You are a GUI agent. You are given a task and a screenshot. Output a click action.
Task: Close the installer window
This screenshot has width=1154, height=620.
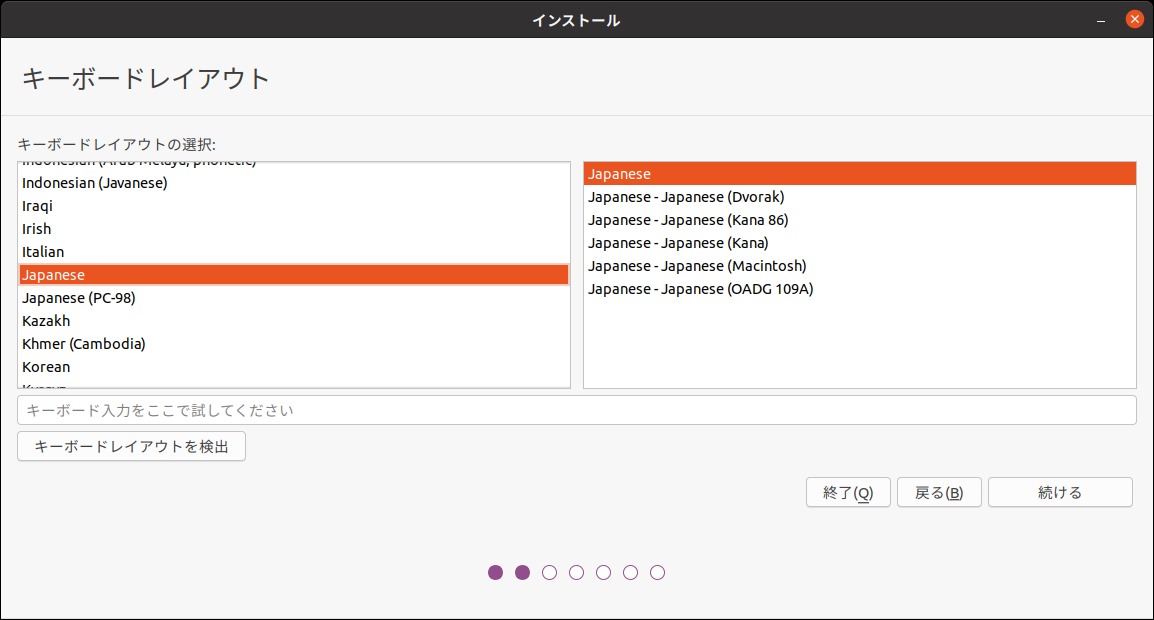1135,20
